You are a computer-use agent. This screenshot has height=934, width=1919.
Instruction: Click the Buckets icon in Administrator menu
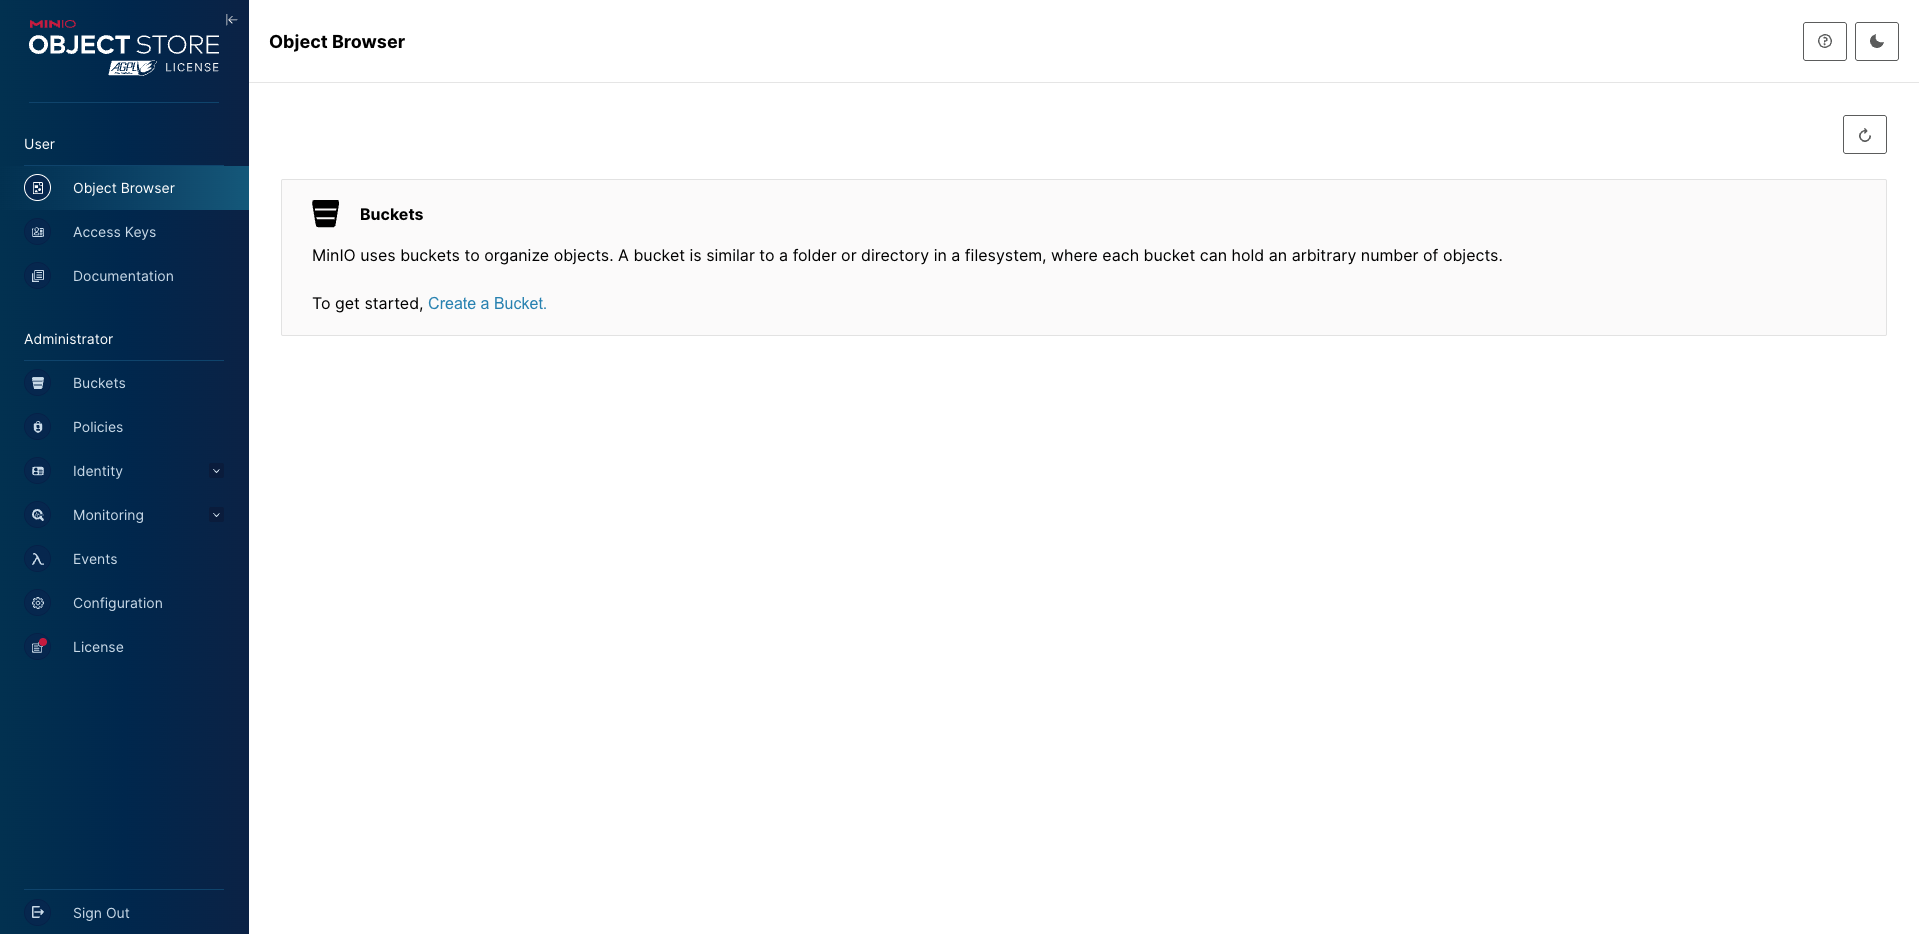coord(38,383)
